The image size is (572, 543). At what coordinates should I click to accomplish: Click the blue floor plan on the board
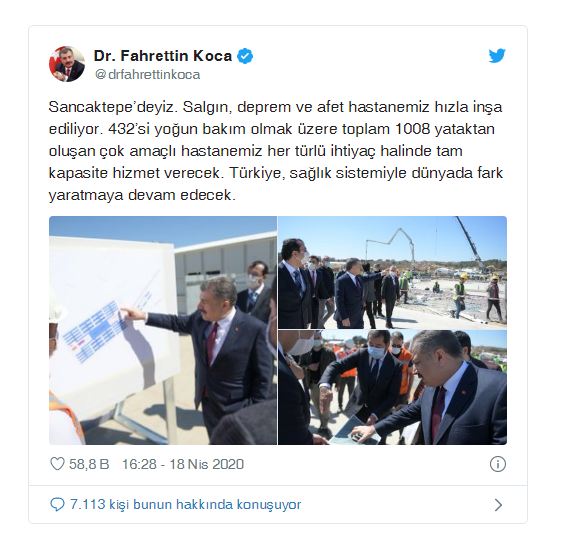(x=93, y=331)
